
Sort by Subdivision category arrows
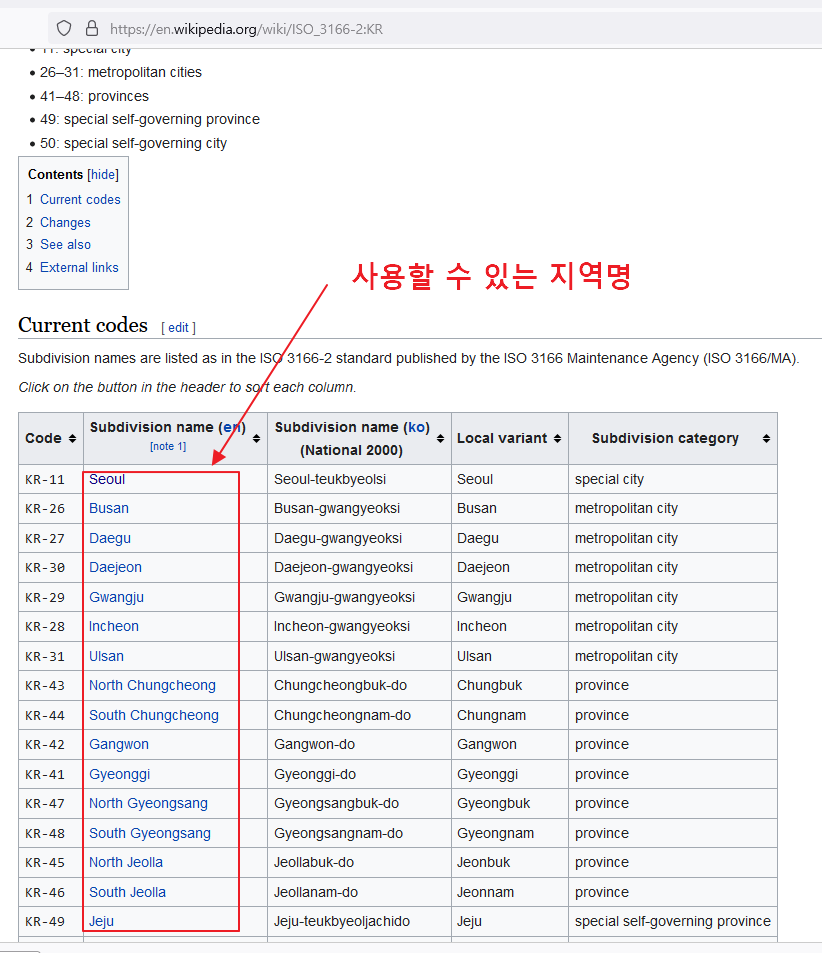click(x=767, y=439)
